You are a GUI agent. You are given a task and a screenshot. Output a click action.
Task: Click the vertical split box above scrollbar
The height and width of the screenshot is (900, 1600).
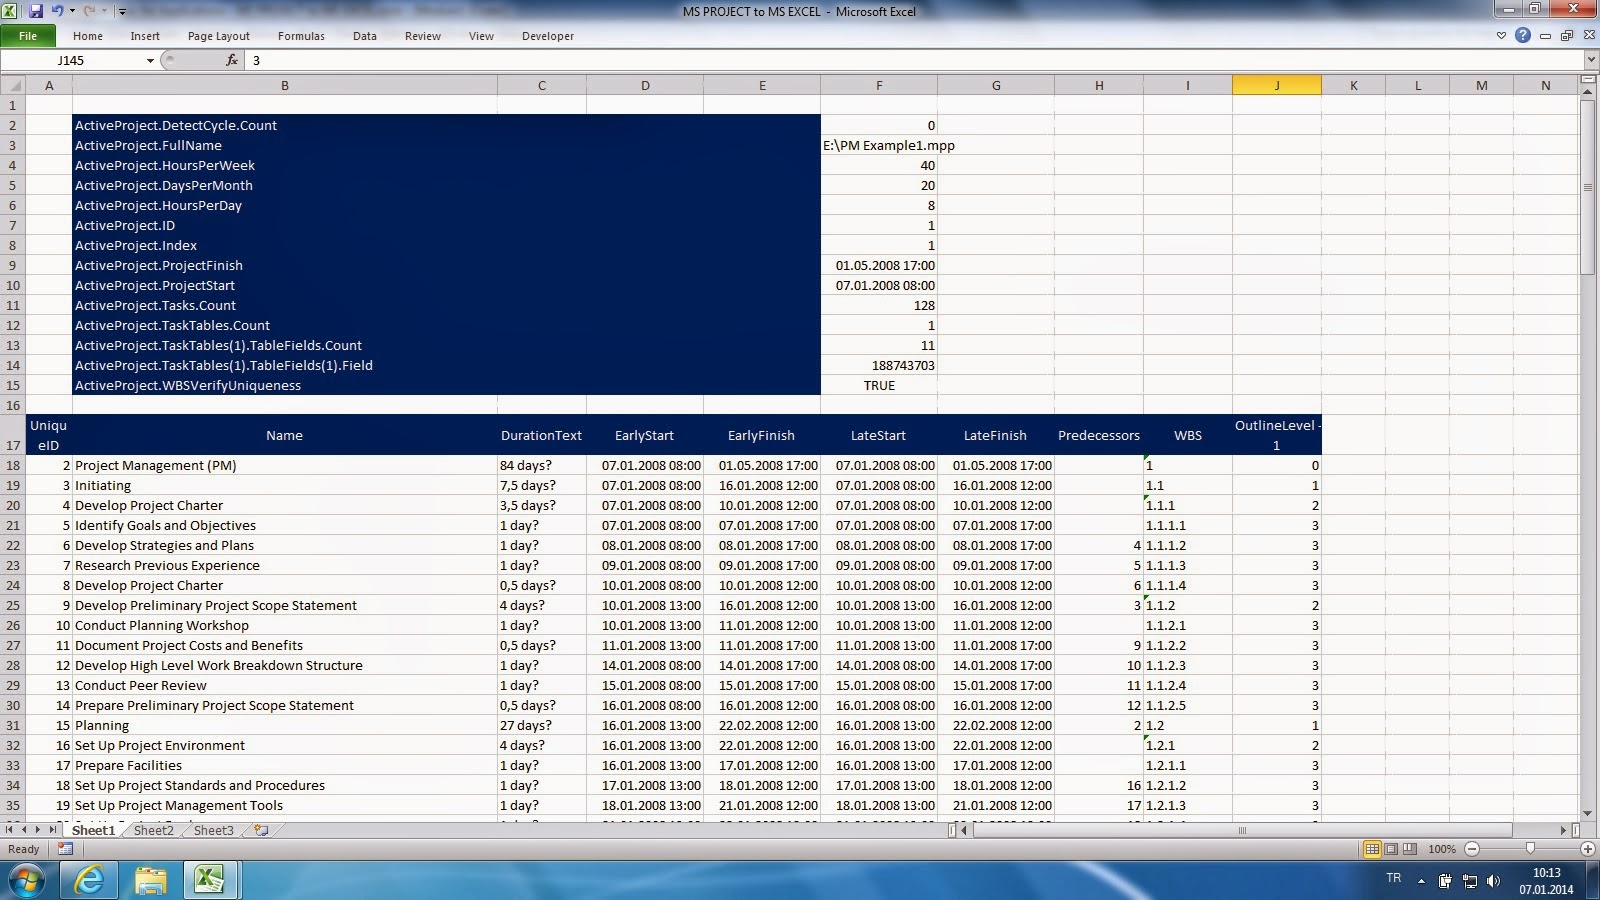click(1589, 81)
